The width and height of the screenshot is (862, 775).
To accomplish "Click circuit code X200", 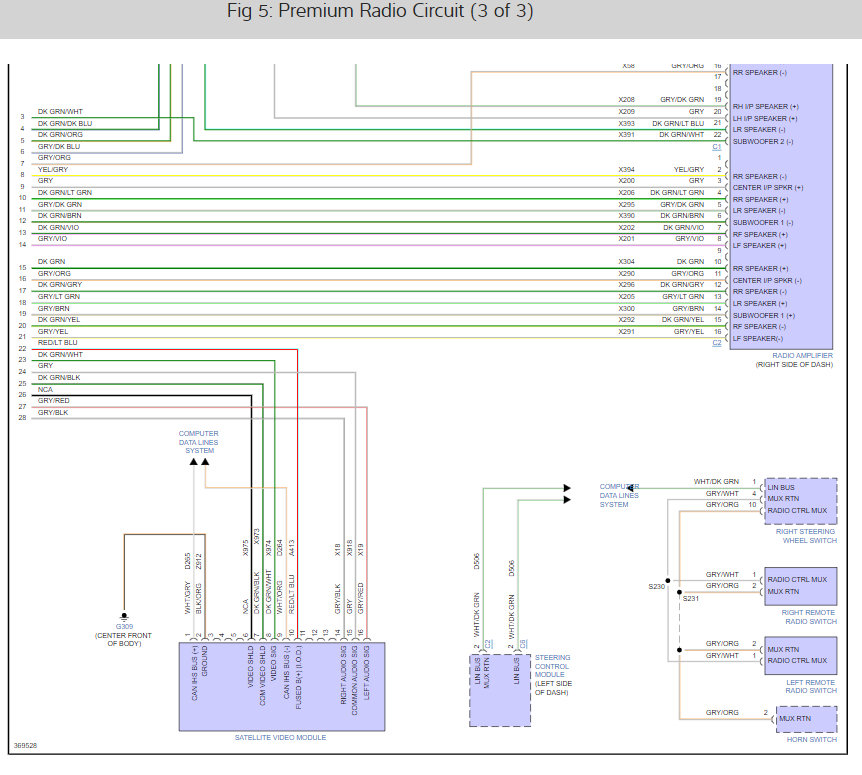I will click(626, 180).
